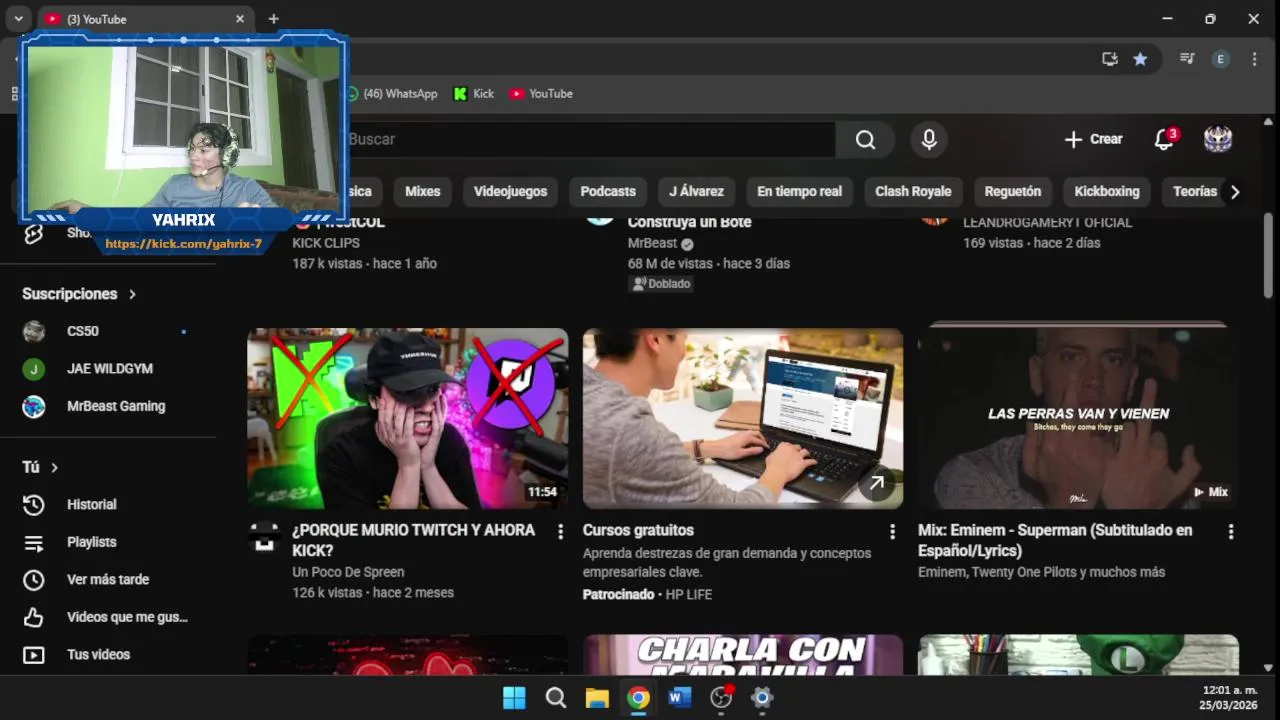Open Chrome three-dot menu
This screenshot has width=1280, height=720.
tap(1254, 59)
